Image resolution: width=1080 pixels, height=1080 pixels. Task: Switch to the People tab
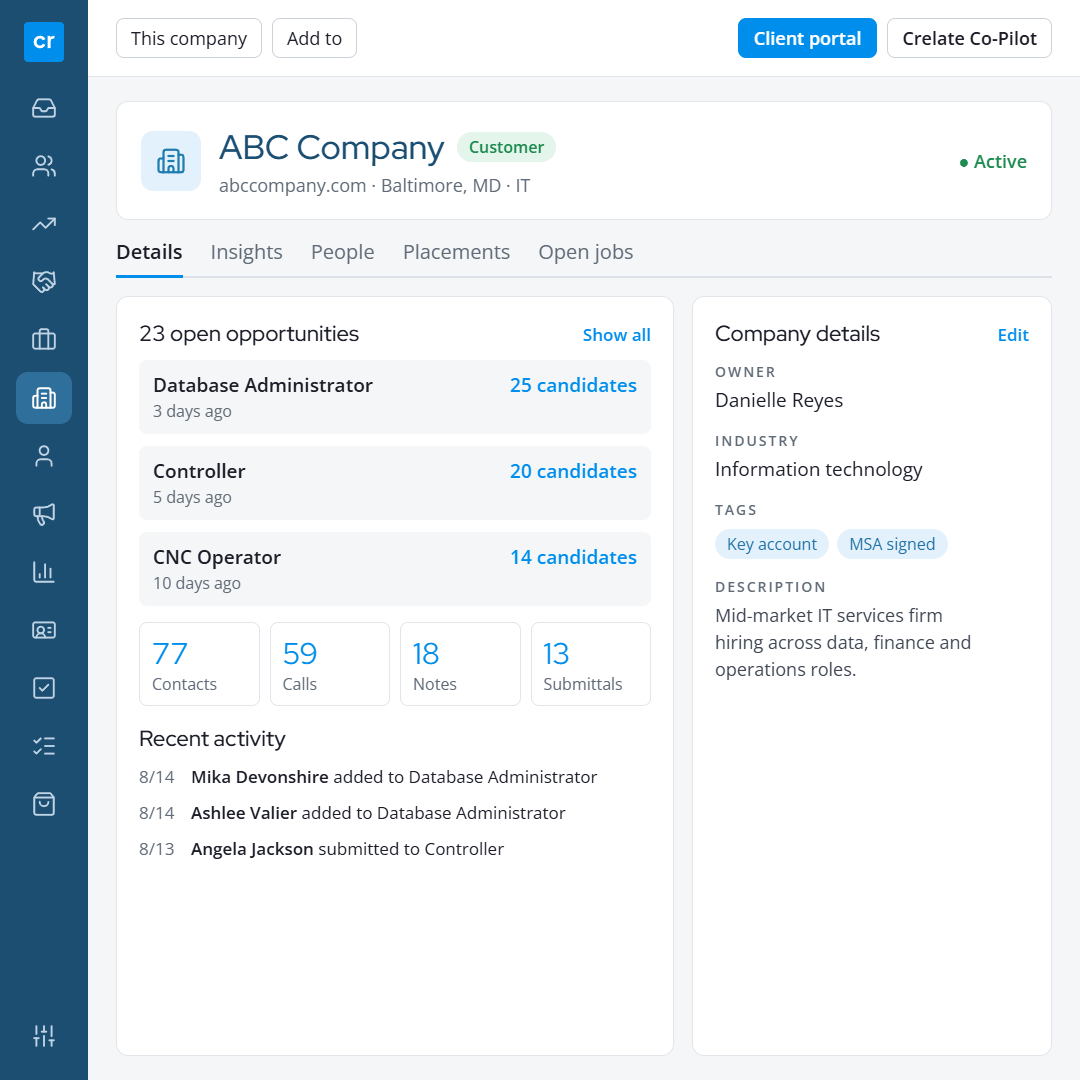tap(342, 252)
